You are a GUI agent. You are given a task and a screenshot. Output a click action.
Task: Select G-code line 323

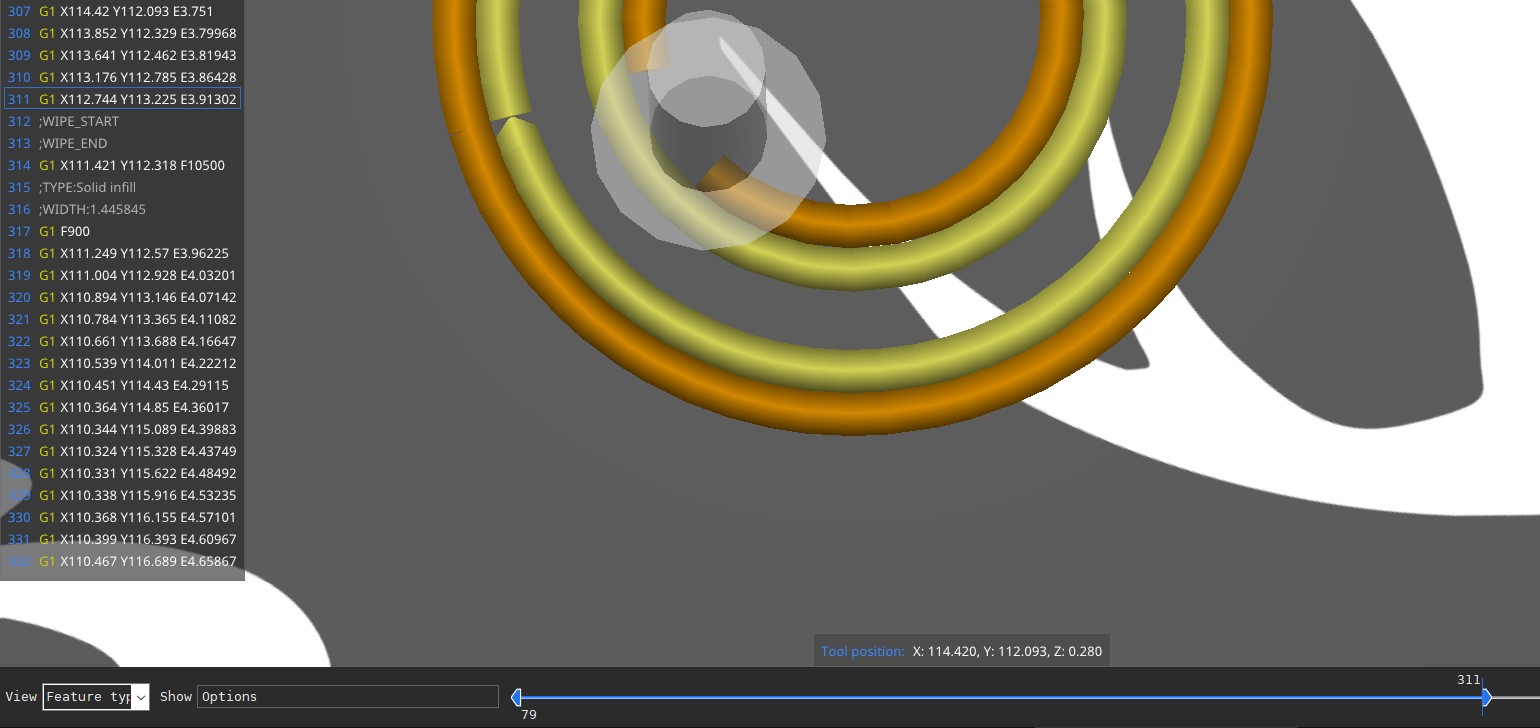point(122,363)
